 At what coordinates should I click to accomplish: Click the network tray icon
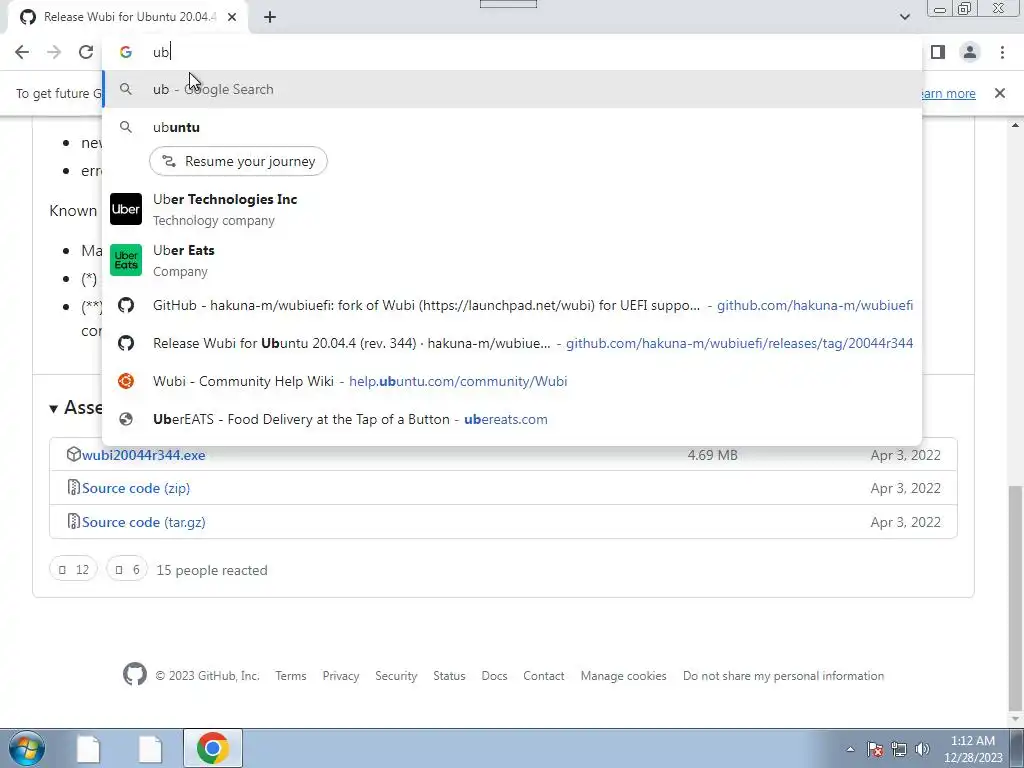point(899,749)
